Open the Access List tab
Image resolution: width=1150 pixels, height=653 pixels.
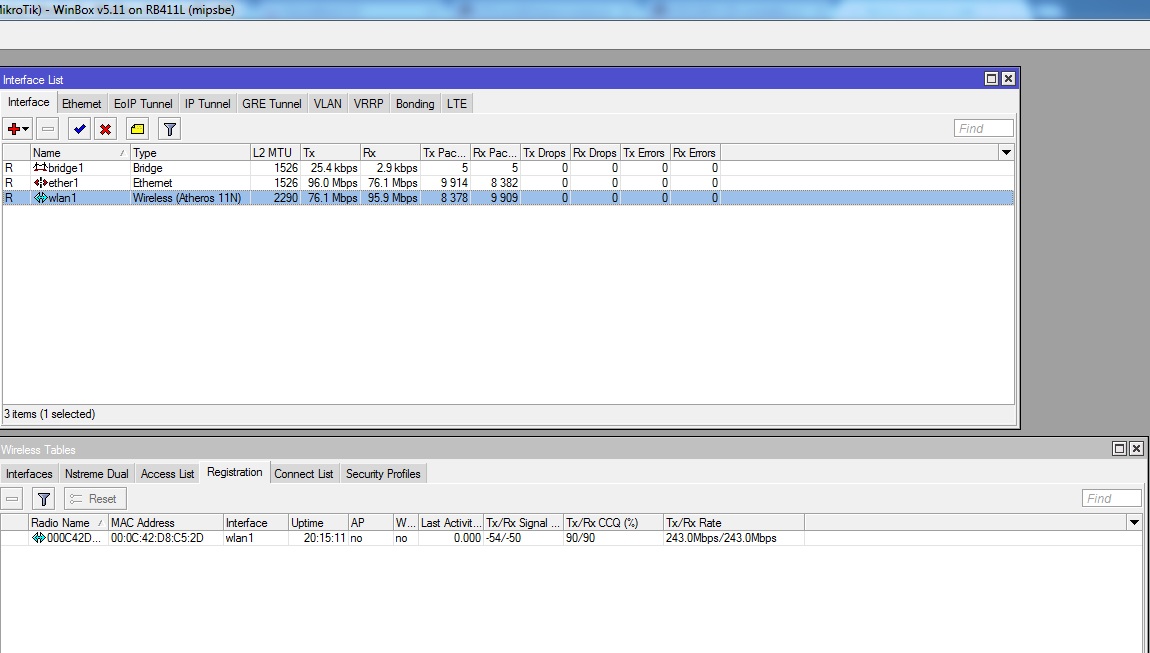(x=168, y=474)
